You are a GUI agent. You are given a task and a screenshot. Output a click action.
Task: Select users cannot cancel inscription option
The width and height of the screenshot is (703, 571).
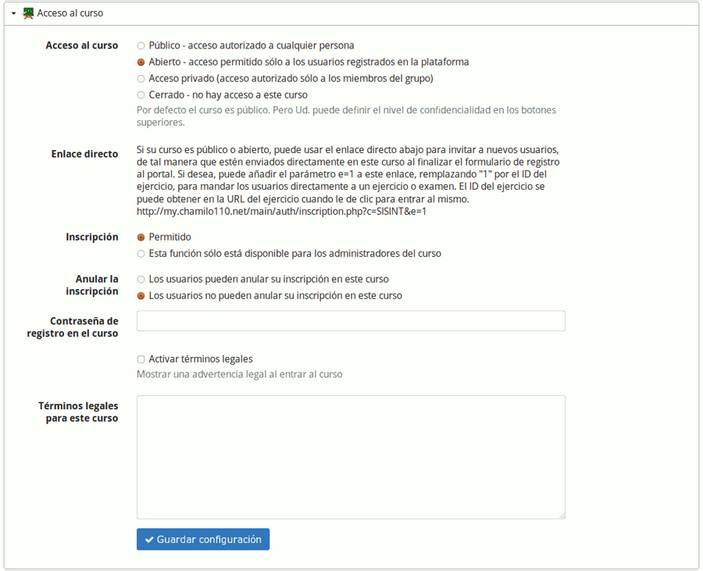point(141,296)
